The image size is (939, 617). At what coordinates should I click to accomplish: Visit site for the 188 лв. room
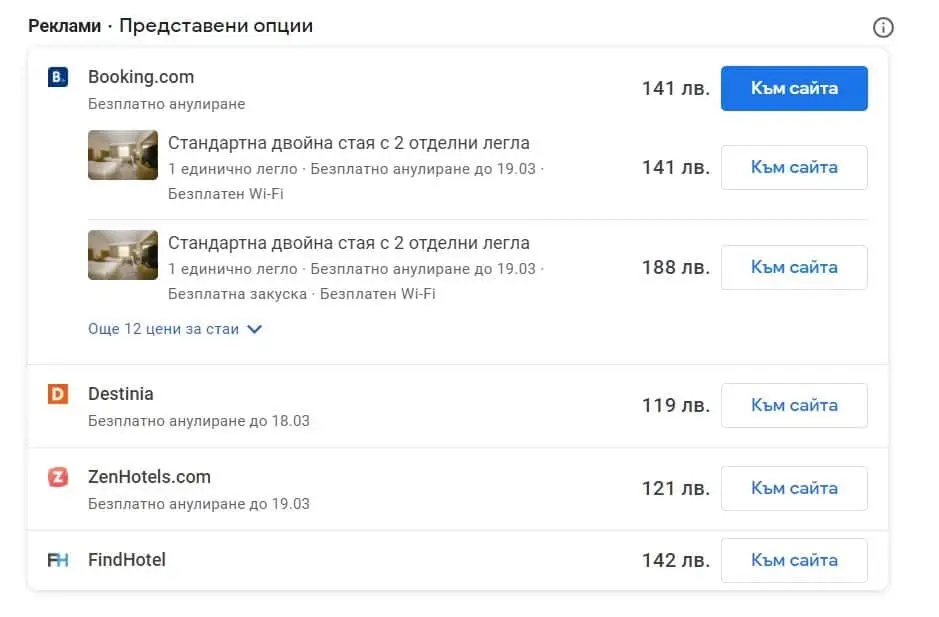[794, 267]
